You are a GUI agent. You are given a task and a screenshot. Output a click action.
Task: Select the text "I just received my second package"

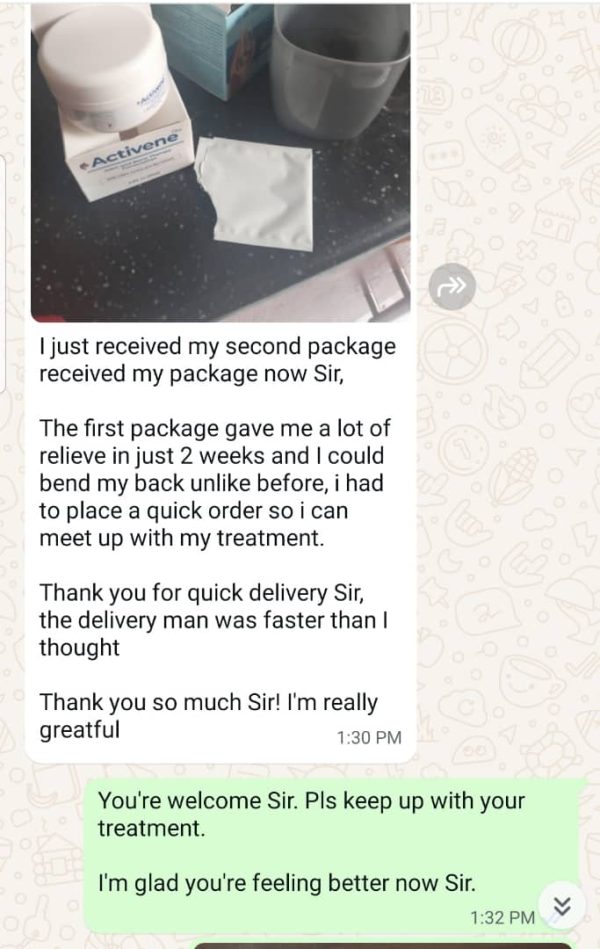(x=217, y=347)
